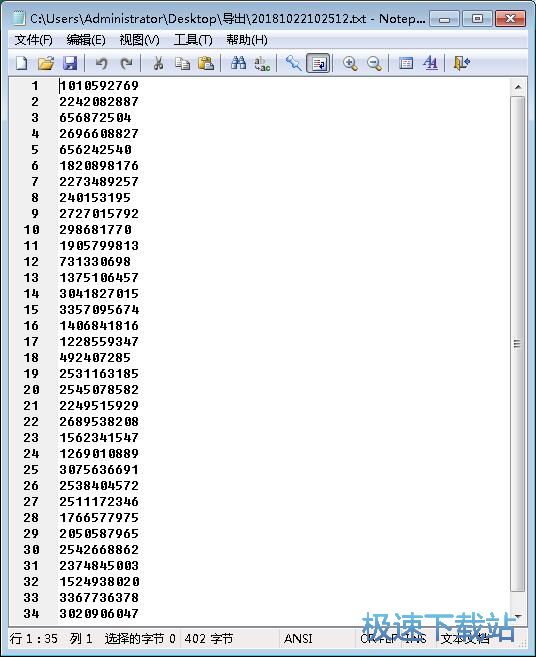Open the 工具(T) menu
Image resolution: width=536 pixels, height=657 pixels.
193,40
